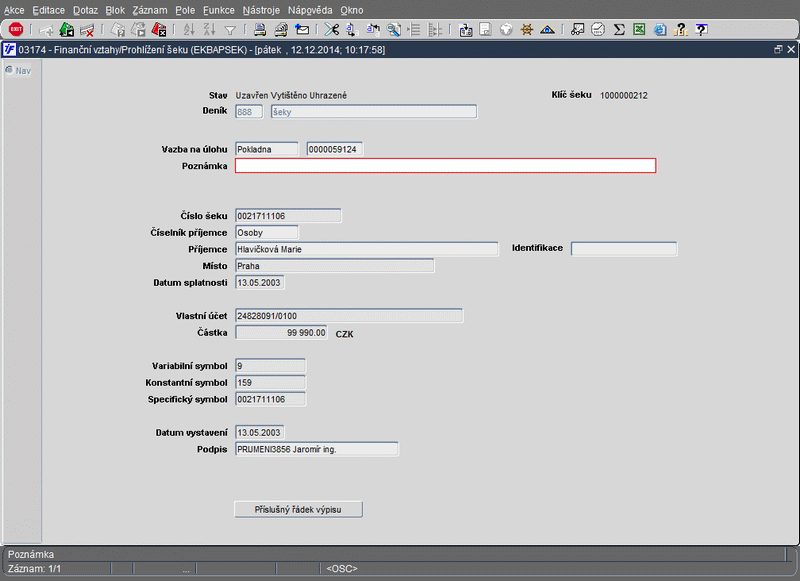This screenshot has height=581, width=800.
Task: Click the empty Identifikace field
Action: tap(624, 249)
